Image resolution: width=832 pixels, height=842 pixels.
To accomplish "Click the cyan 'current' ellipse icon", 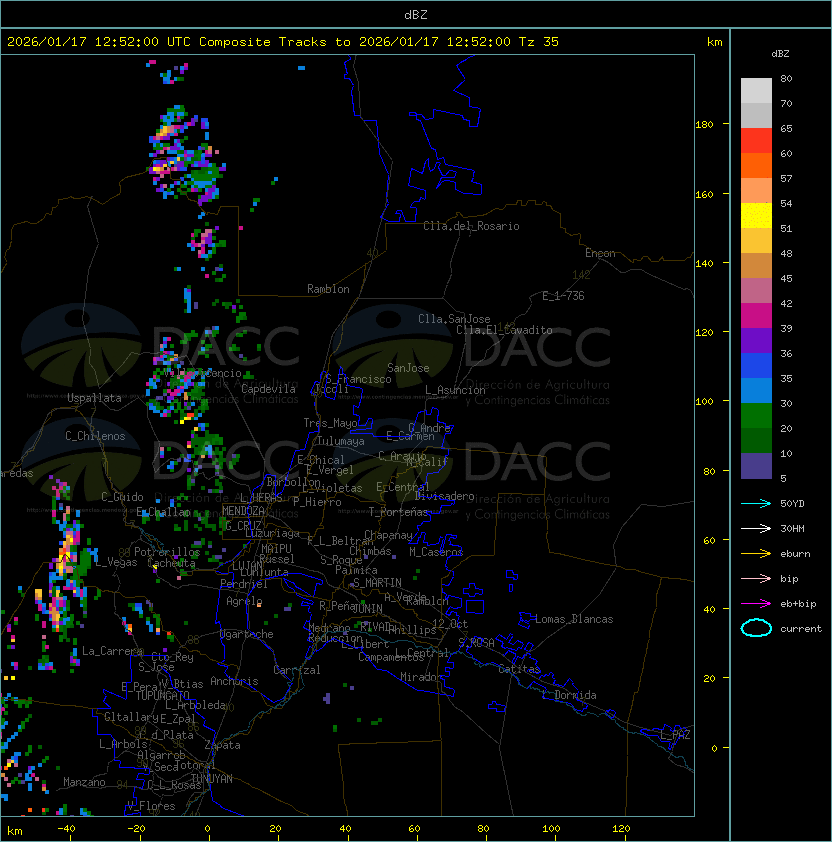I will [x=756, y=628].
